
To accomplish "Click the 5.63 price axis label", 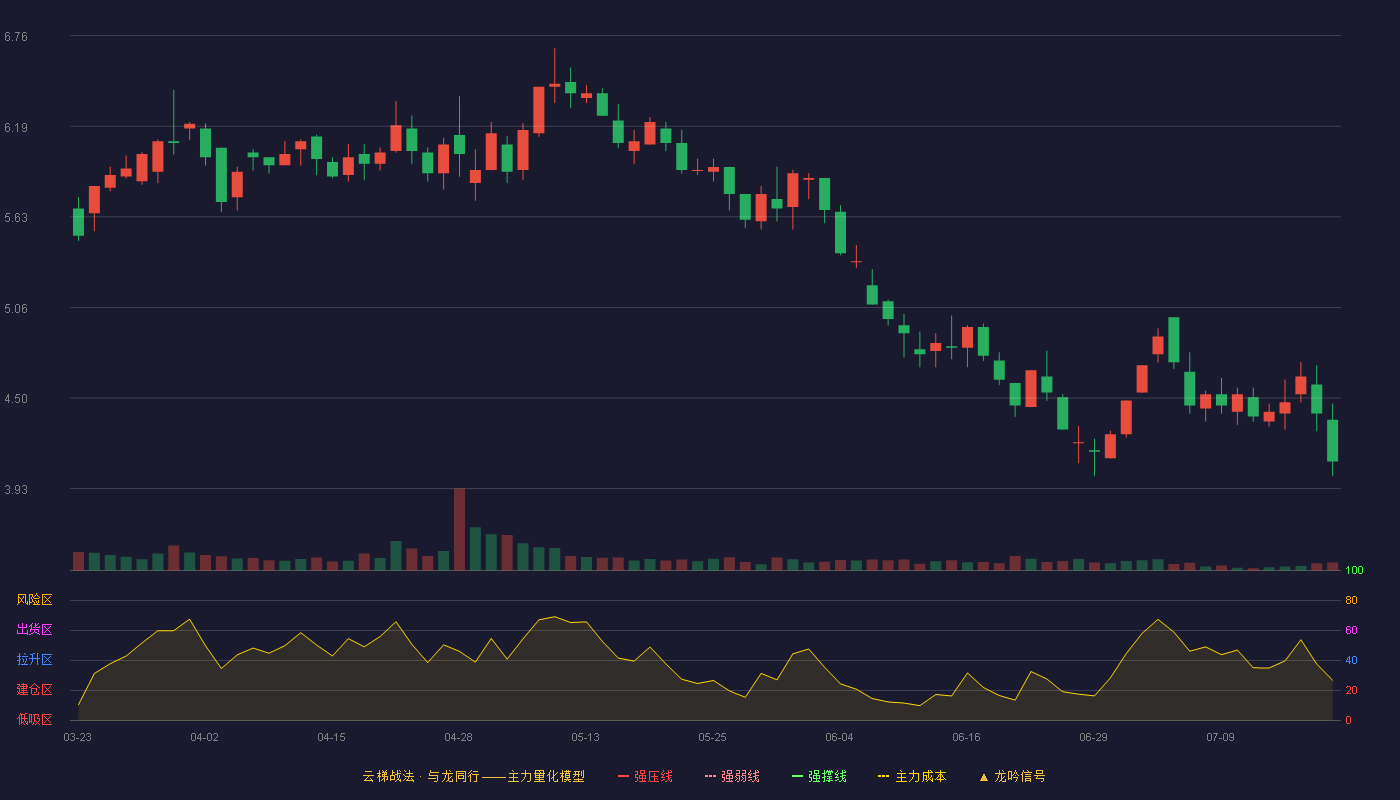I will point(16,218).
